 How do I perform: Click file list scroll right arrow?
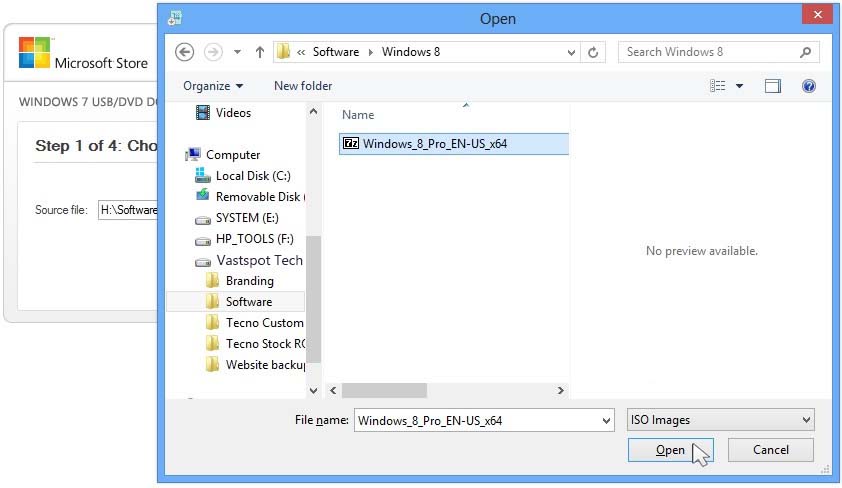pyautogui.click(x=561, y=390)
